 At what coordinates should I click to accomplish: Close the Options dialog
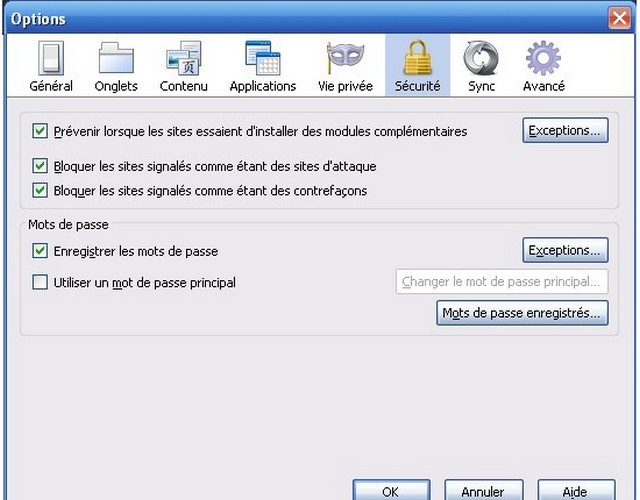(620, 18)
